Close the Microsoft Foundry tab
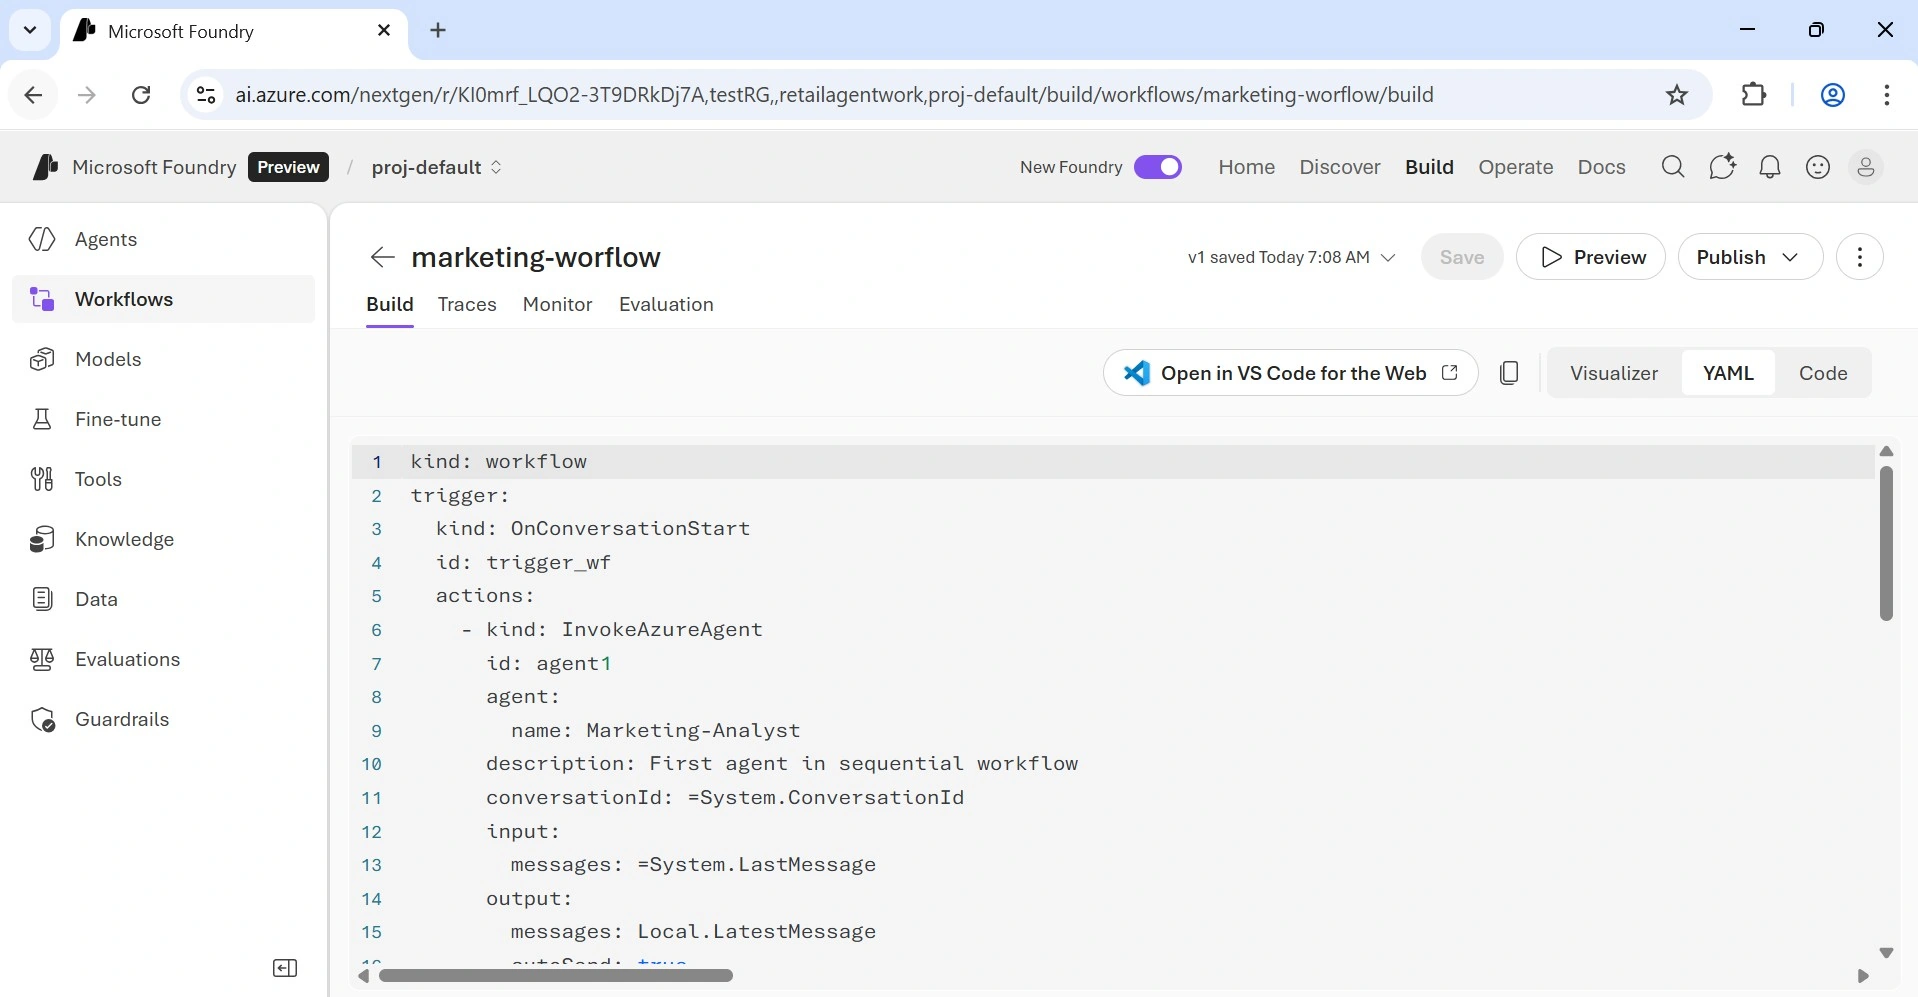Viewport: 1918px width, 997px height. (x=384, y=31)
